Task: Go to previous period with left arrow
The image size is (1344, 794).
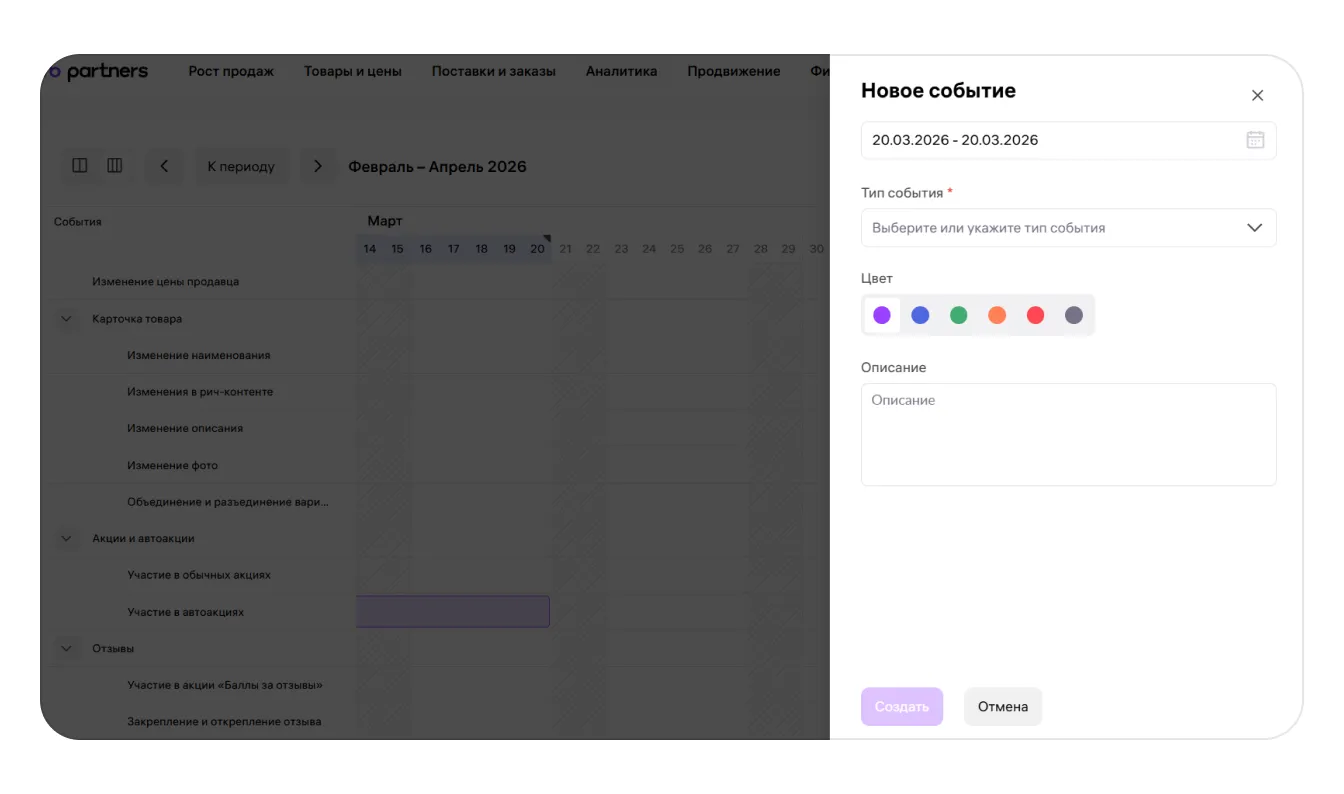Action: pos(164,166)
